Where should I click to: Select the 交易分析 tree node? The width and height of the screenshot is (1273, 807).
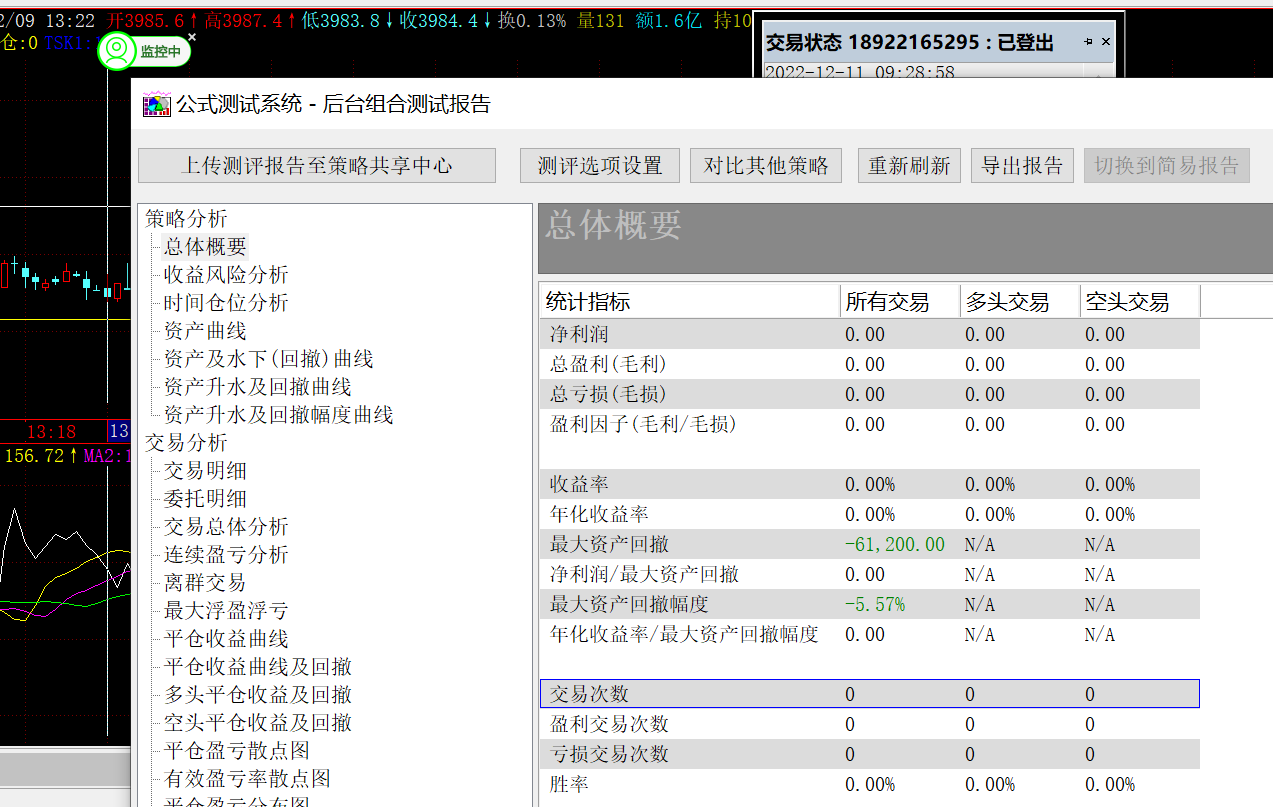pos(186,443)
